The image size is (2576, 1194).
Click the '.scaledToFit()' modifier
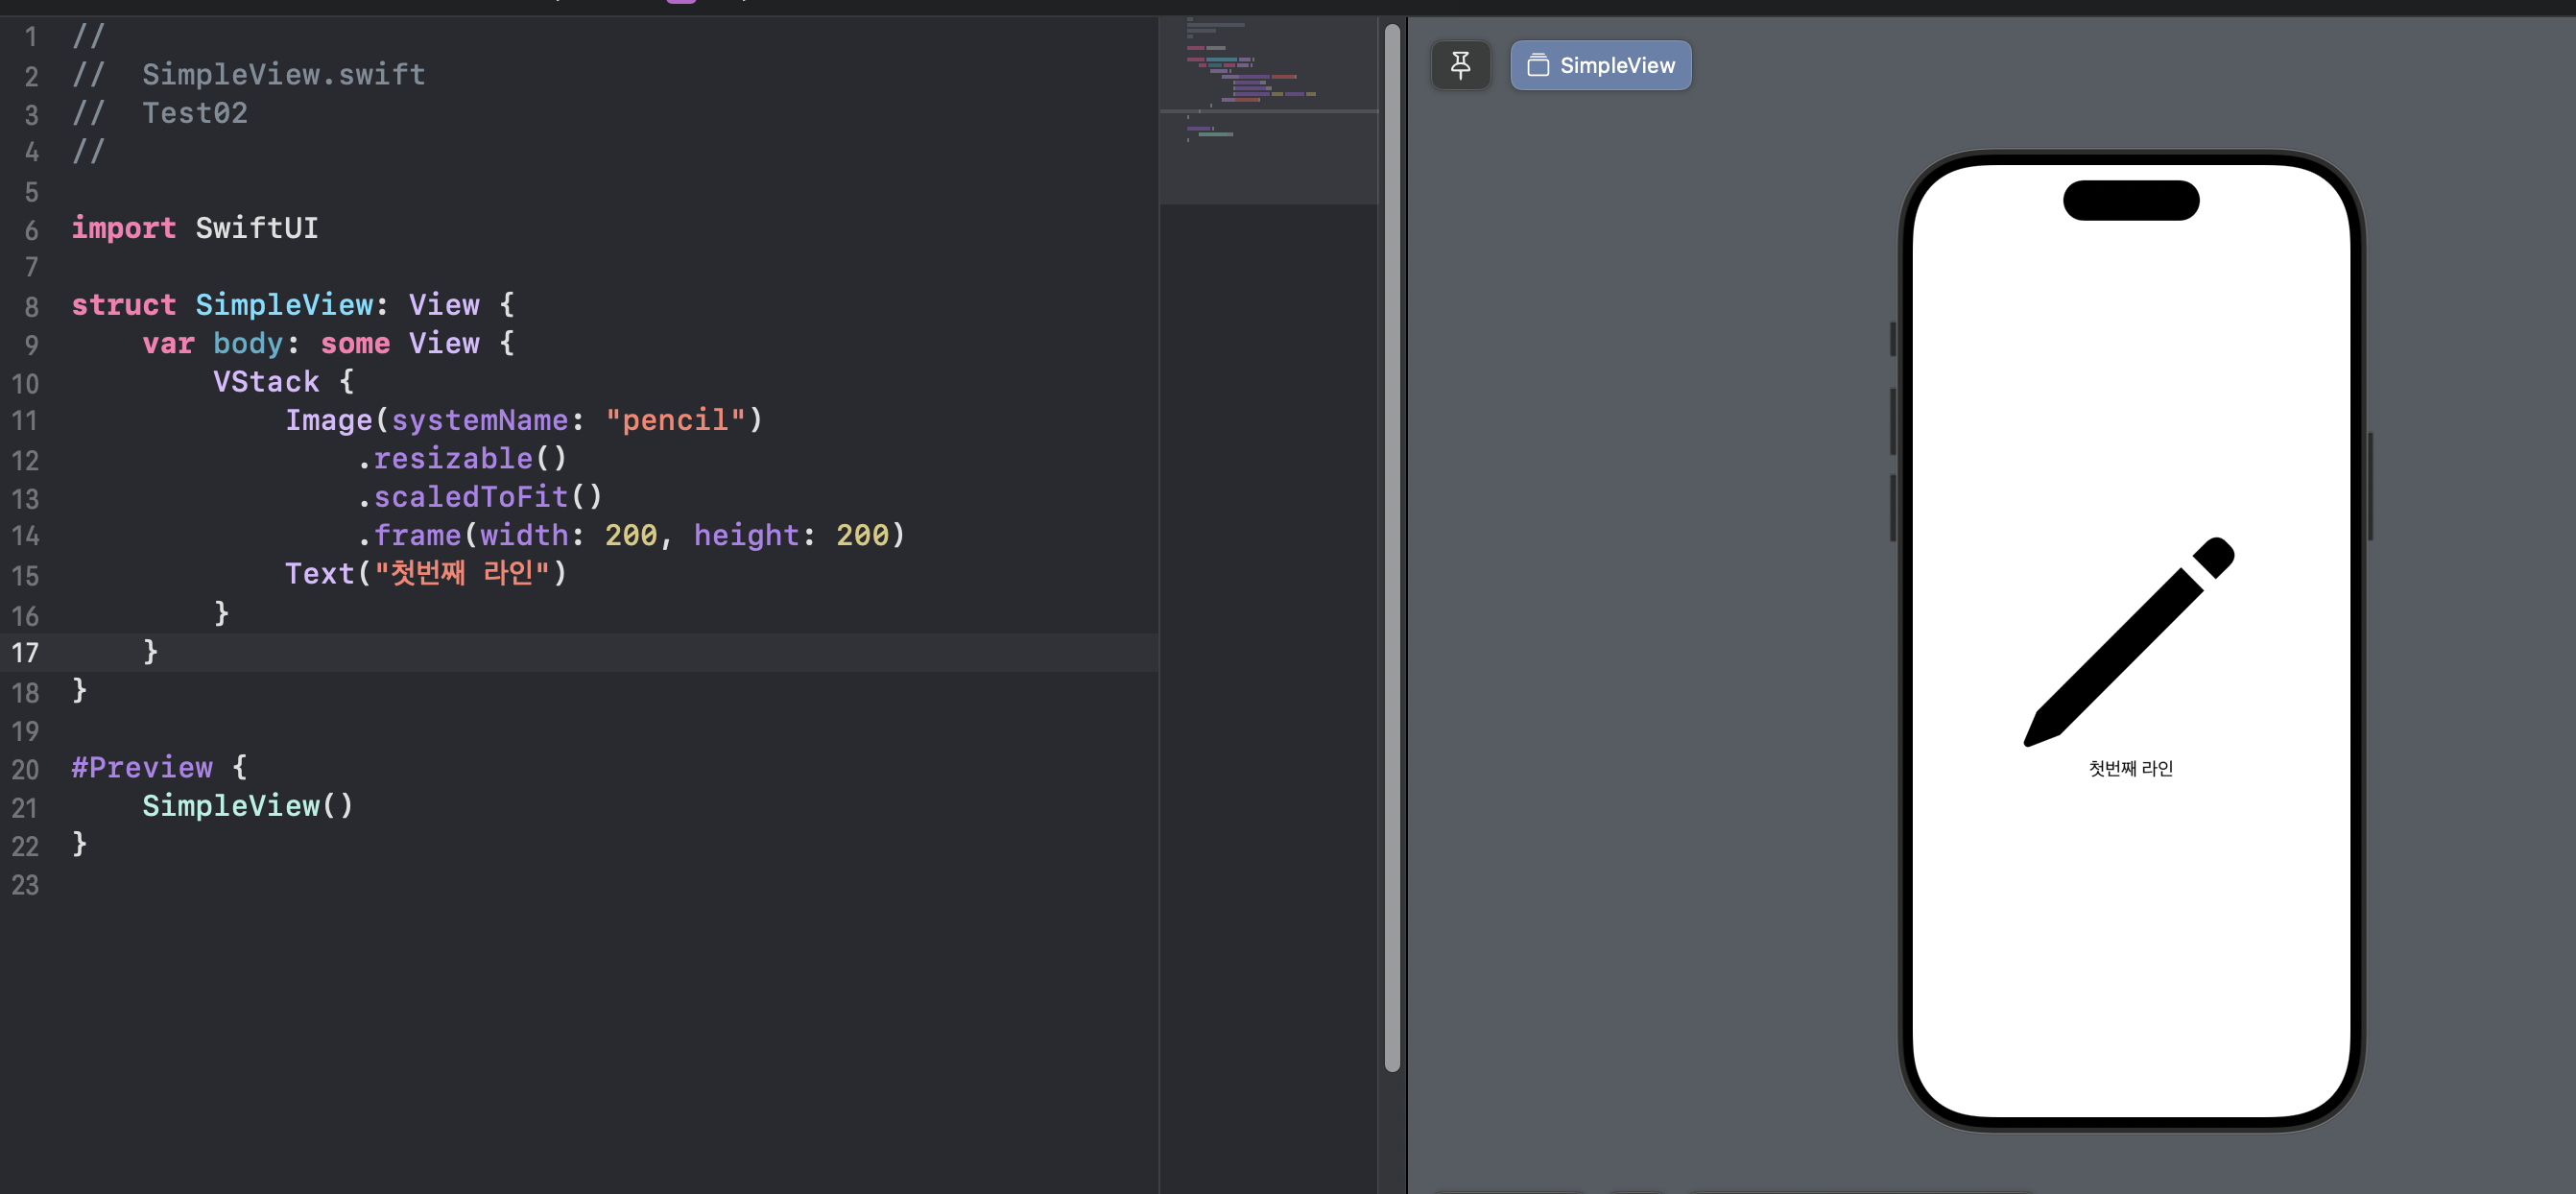(480, 496)
